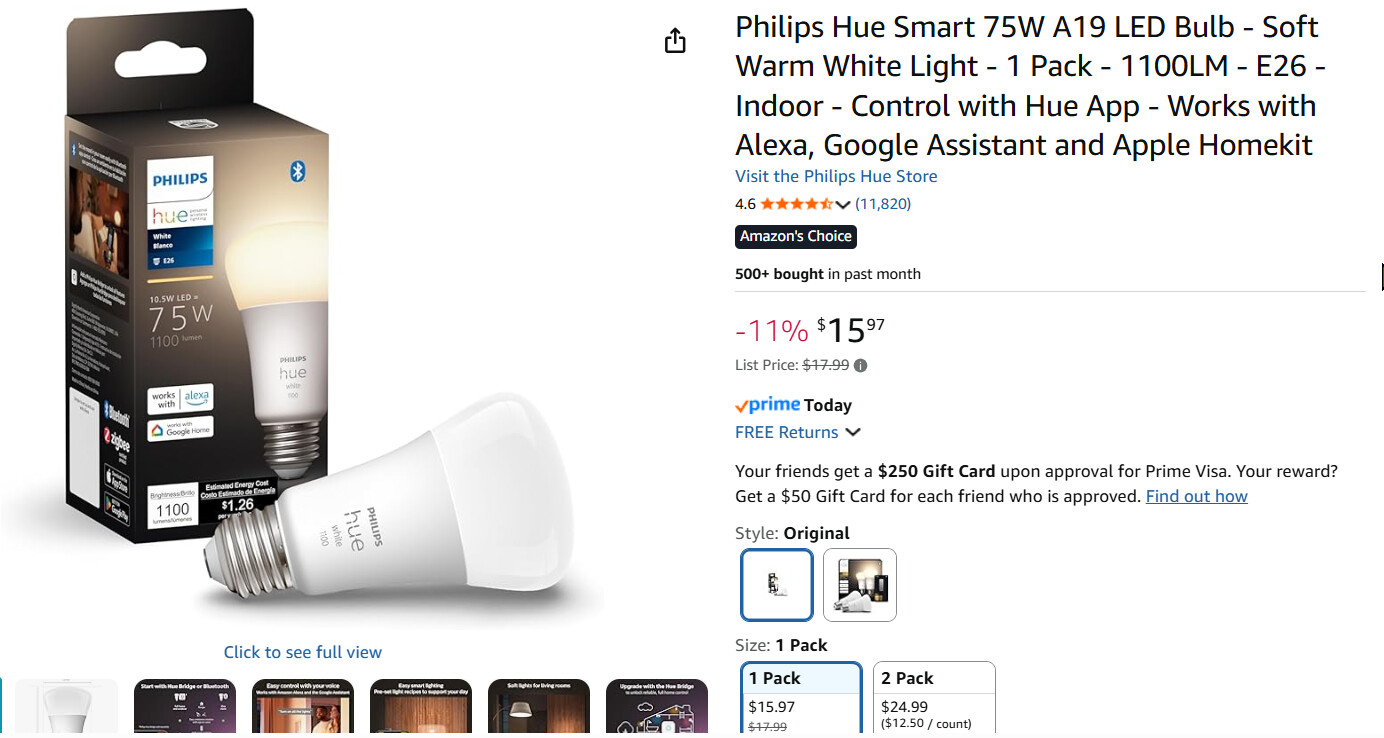1384x738 pixels.
Task: Click 'Click to see full view' text
Action: 302,652
